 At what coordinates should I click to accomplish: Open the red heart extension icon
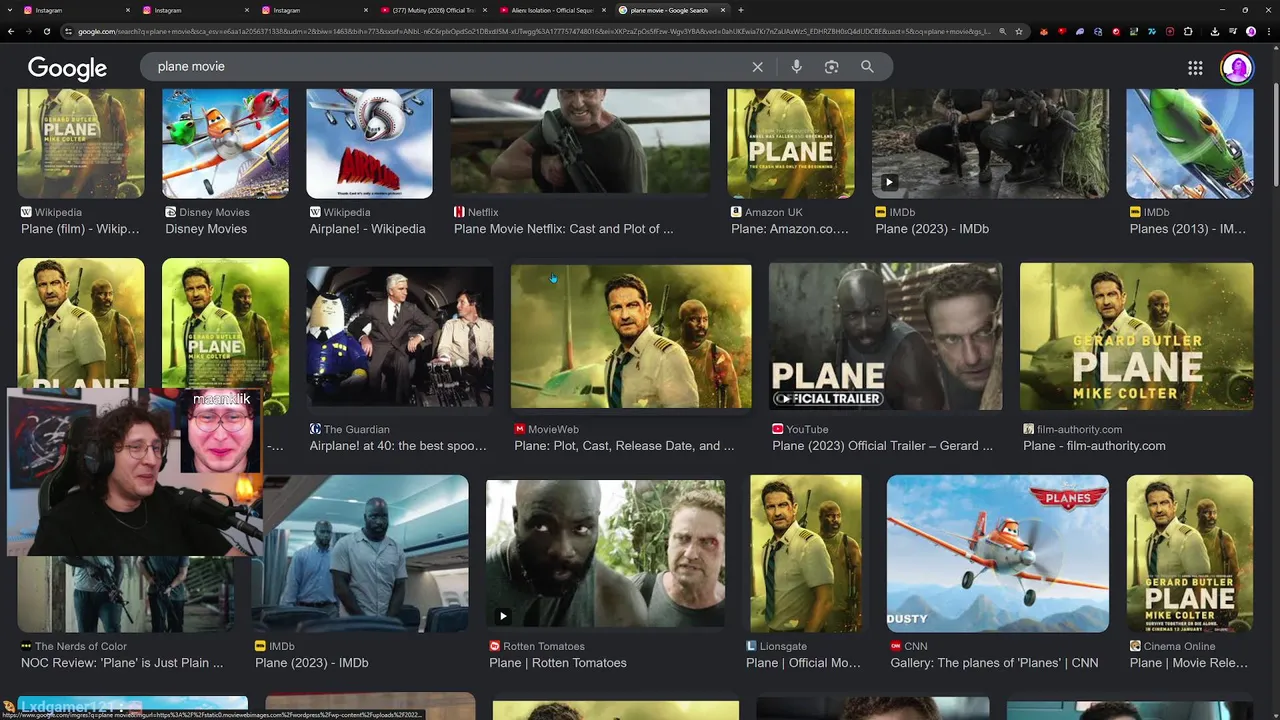(1062, 31)
